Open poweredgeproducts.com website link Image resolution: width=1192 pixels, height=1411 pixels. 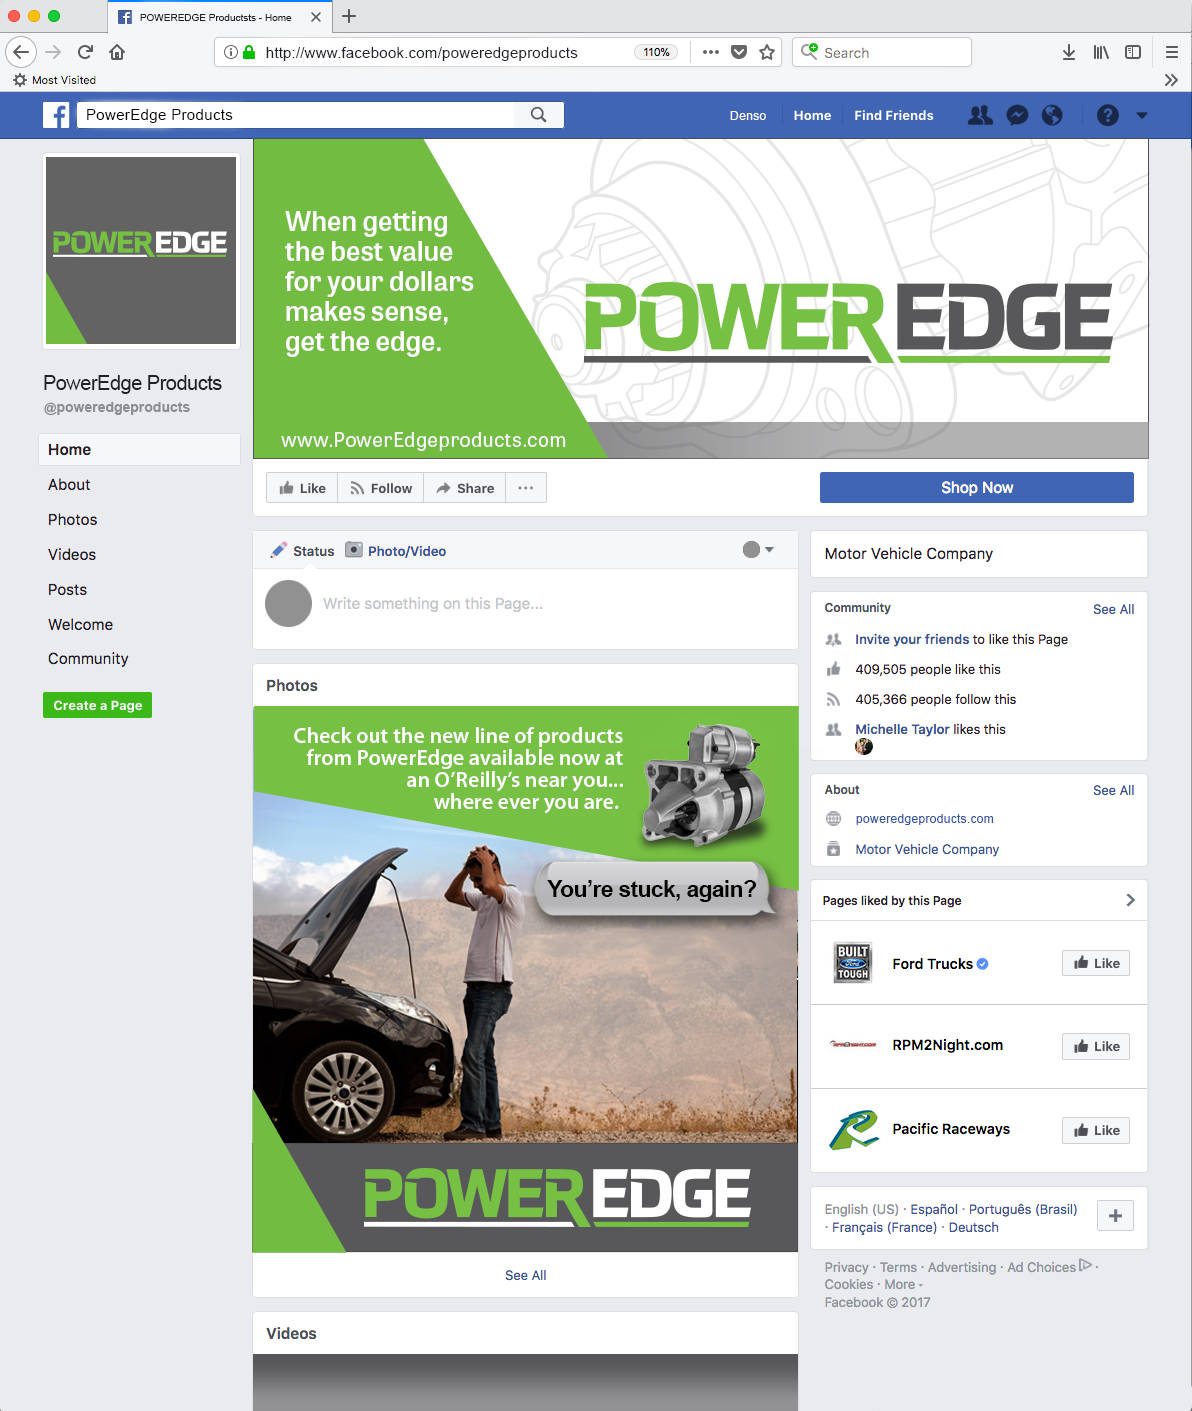[x=924, y=818]
